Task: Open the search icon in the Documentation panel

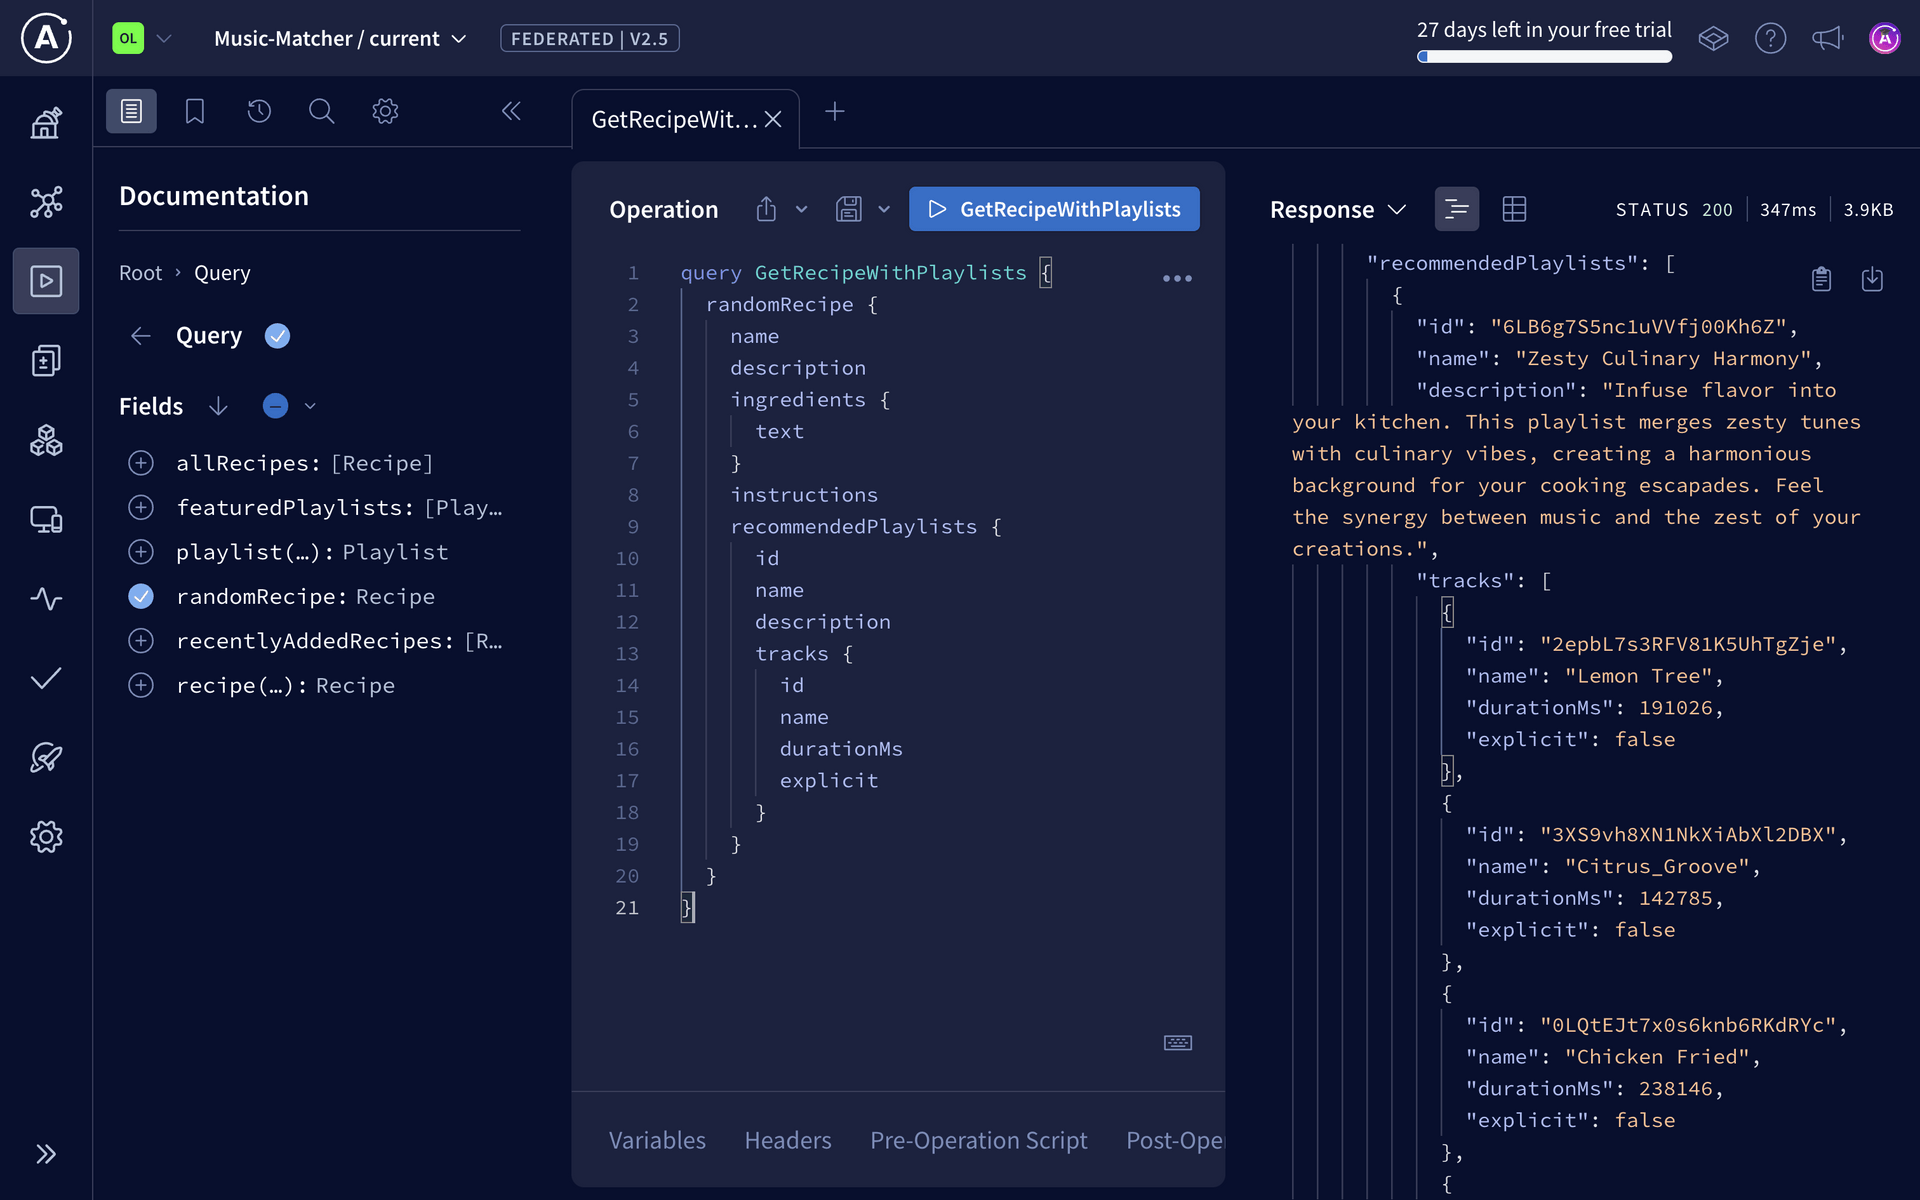Action: pyautogui.click(x=321, y=111)
